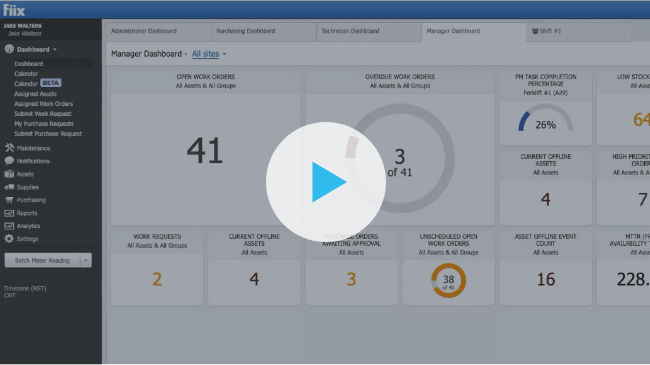This screenshot has width=650, height=365.
Task: Open the Analytics graph icon
Action: tap(9, 226)
